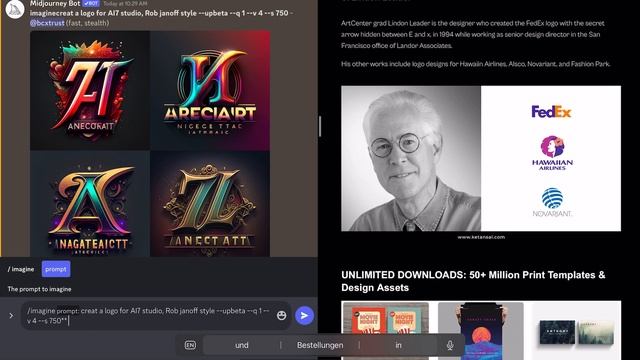This screenshot has height=360, width=640.
Task: Click the @bcxtrust mention
Action: (47, 23)
